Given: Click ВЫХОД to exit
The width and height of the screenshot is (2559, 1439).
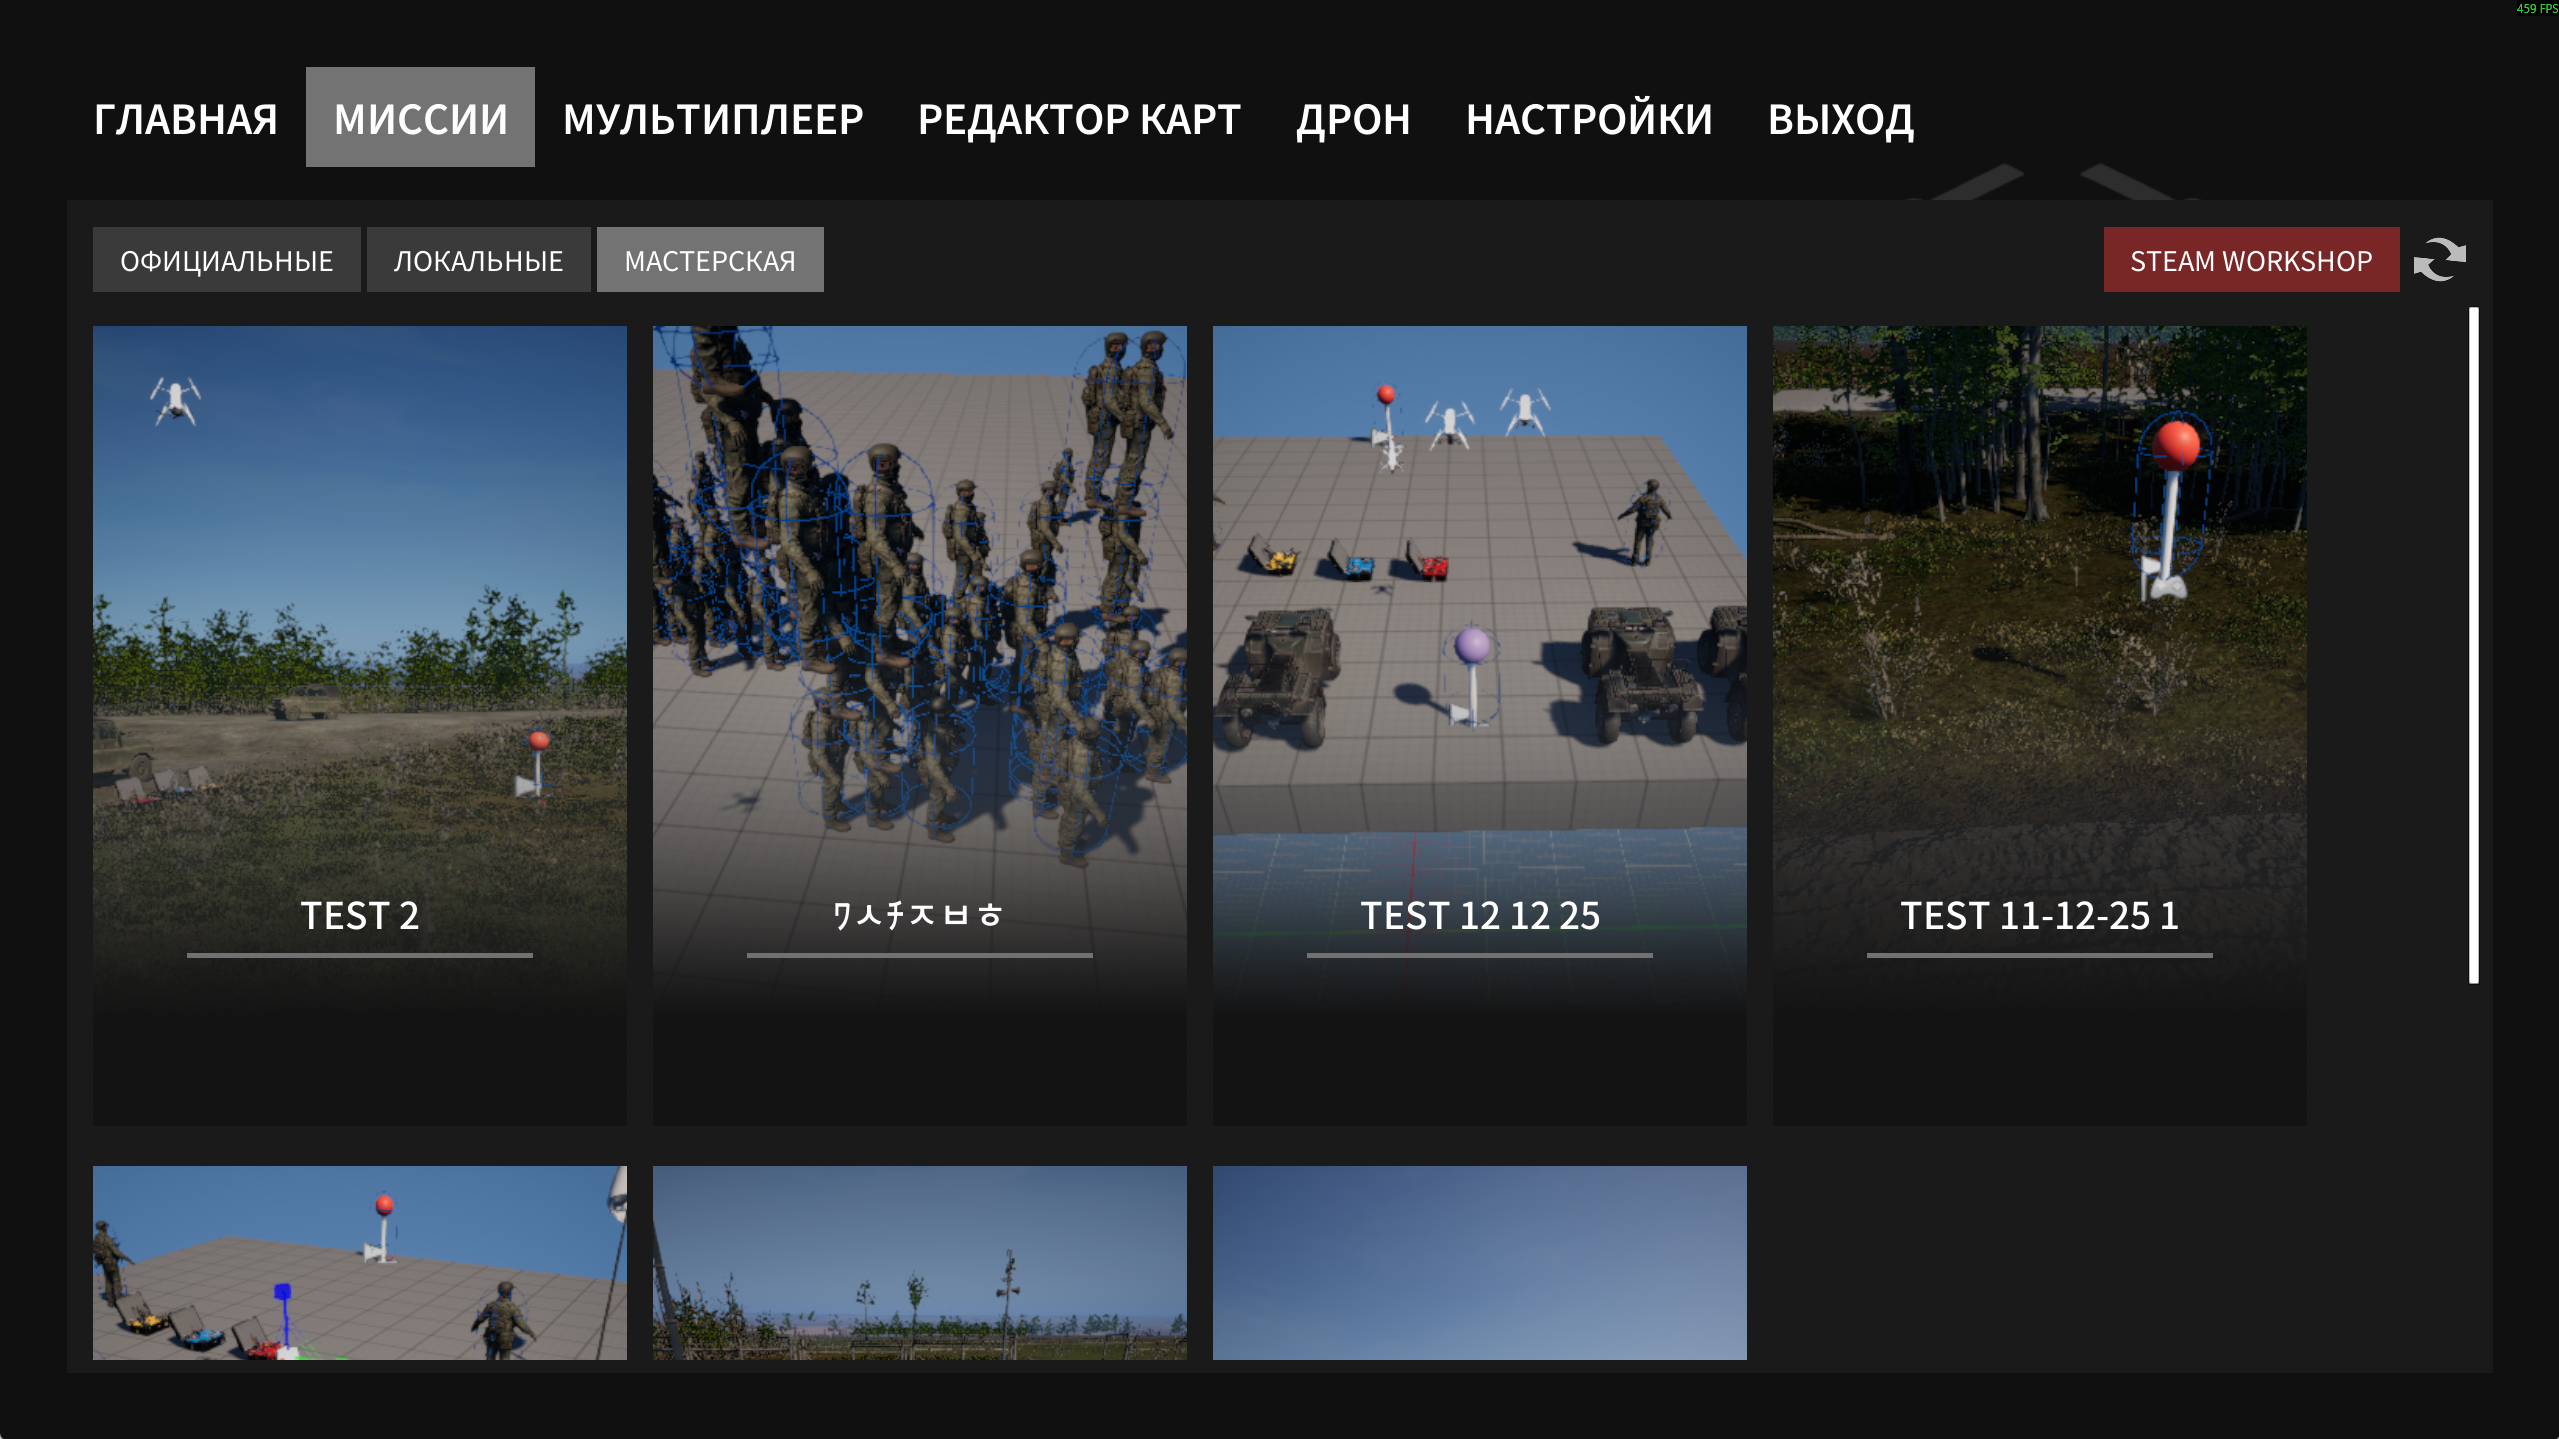Looking at the screenshot, I should pyautogui.click(x=1841, y=119).
